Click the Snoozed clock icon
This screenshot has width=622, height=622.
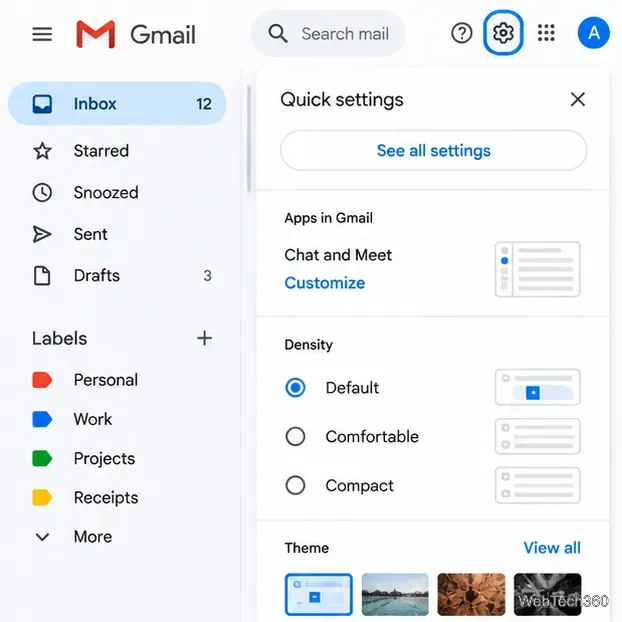(42, 192)
